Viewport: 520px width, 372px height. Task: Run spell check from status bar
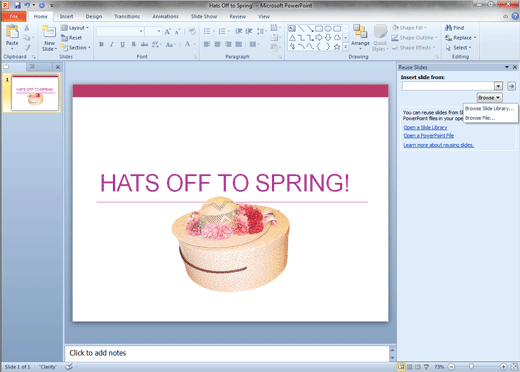69,367
